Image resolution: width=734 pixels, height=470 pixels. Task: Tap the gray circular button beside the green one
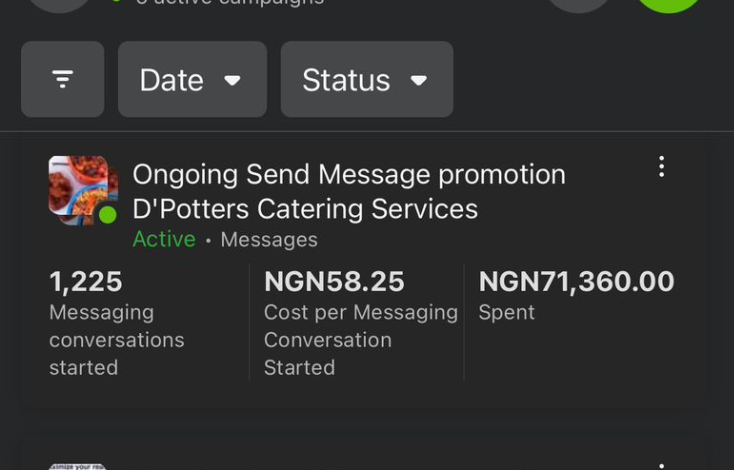[579, 4]
